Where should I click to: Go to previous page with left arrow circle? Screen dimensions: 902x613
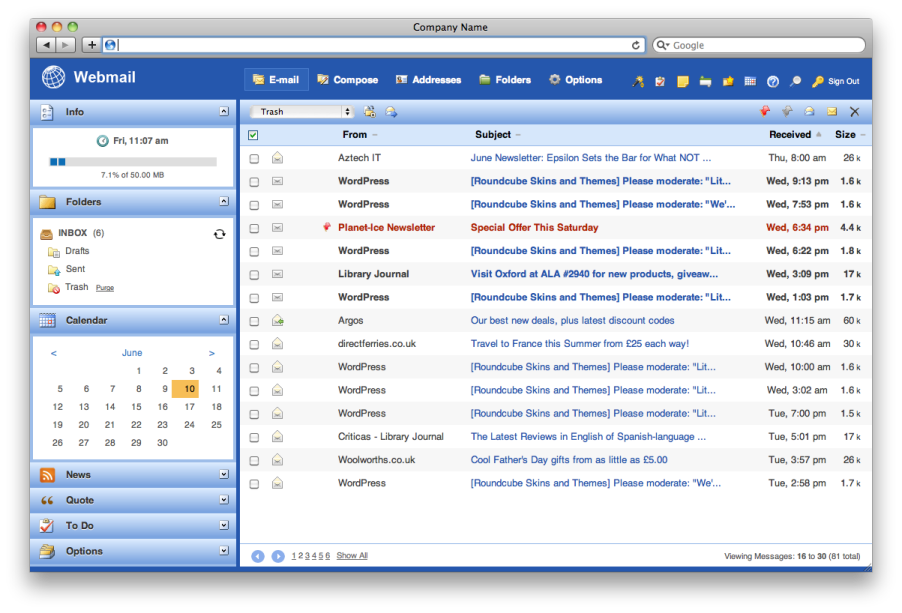click(x=258, y=556)
